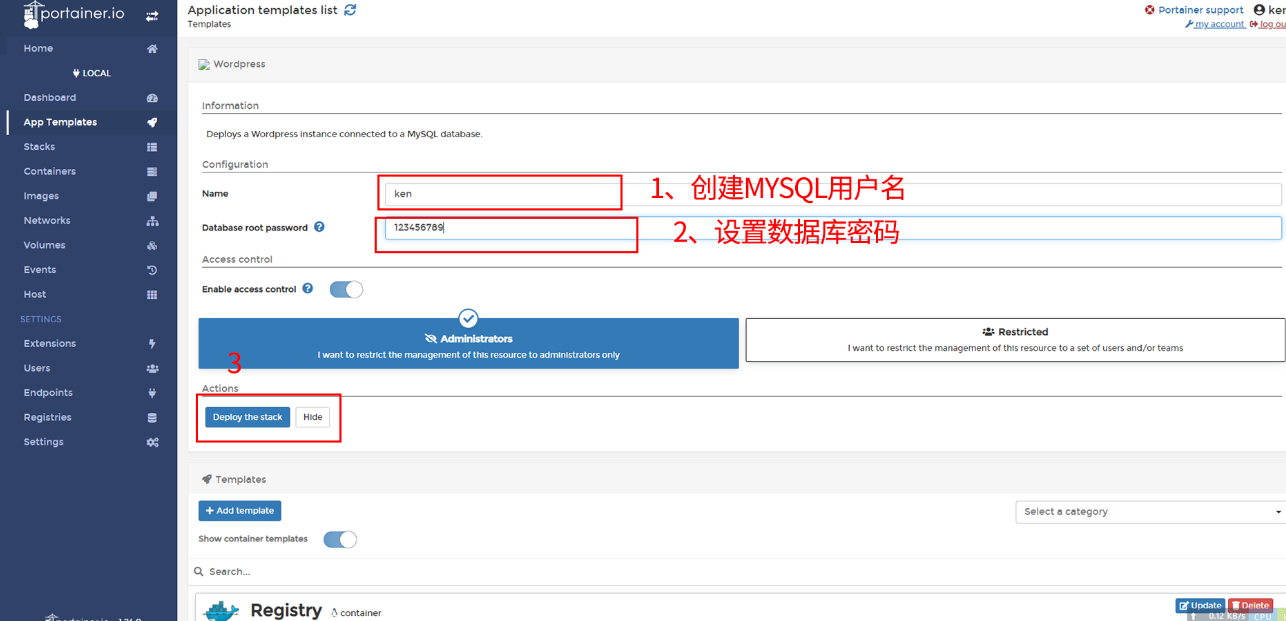This screenshot has width=1286, height=621.
Task: Open Users in the sidebar
Action: [37, 369]
